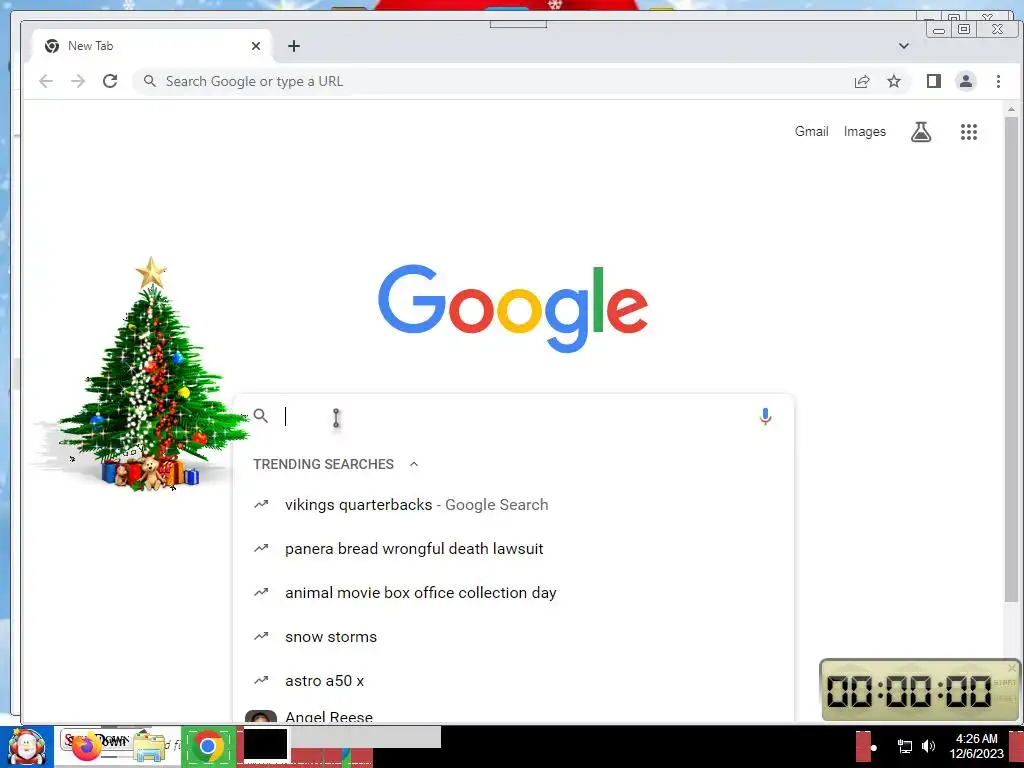Click the 00:00:00 countdown timer widget

click(920, 690)
